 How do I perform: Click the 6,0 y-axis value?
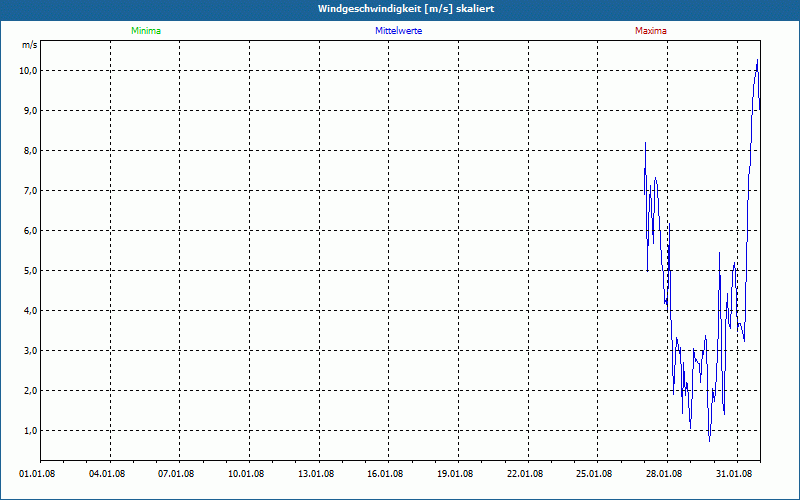[x=30, y=231]
